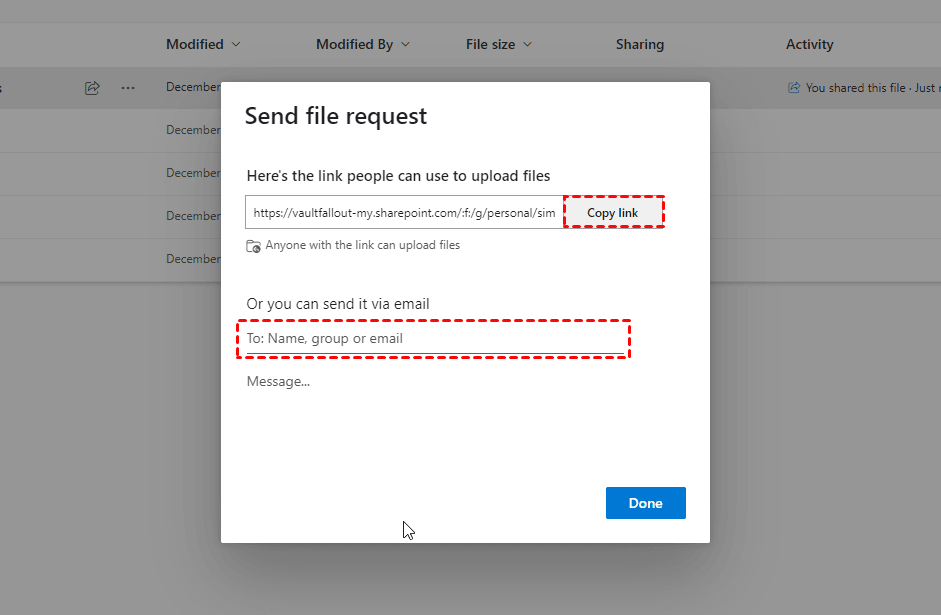The width and height of the screenshot is (941, 615).
Task: Open the File size column dropdown
Action: 527,45
